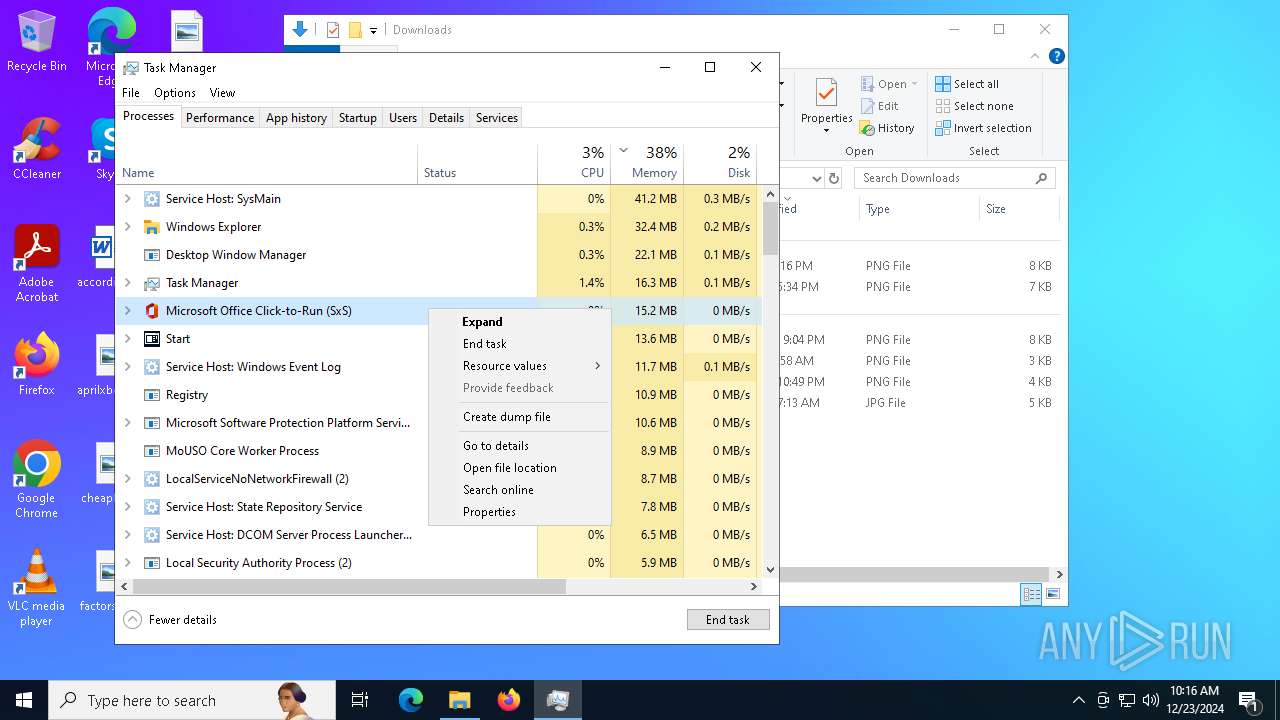This screenshot has height=720, width=1280.
Task: Sort processes by the CPU column
Action: click(x=574, y=164)
